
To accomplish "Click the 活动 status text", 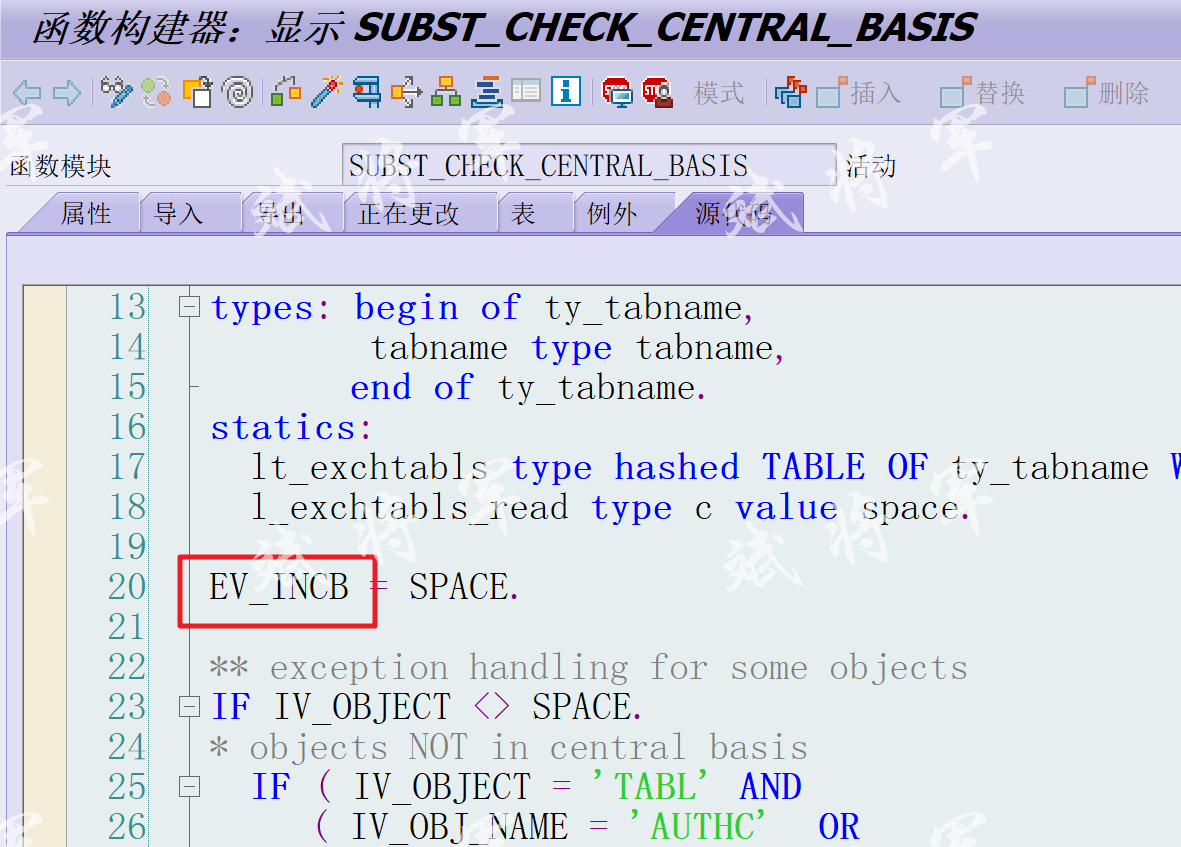I will click(x=871, y=166).
